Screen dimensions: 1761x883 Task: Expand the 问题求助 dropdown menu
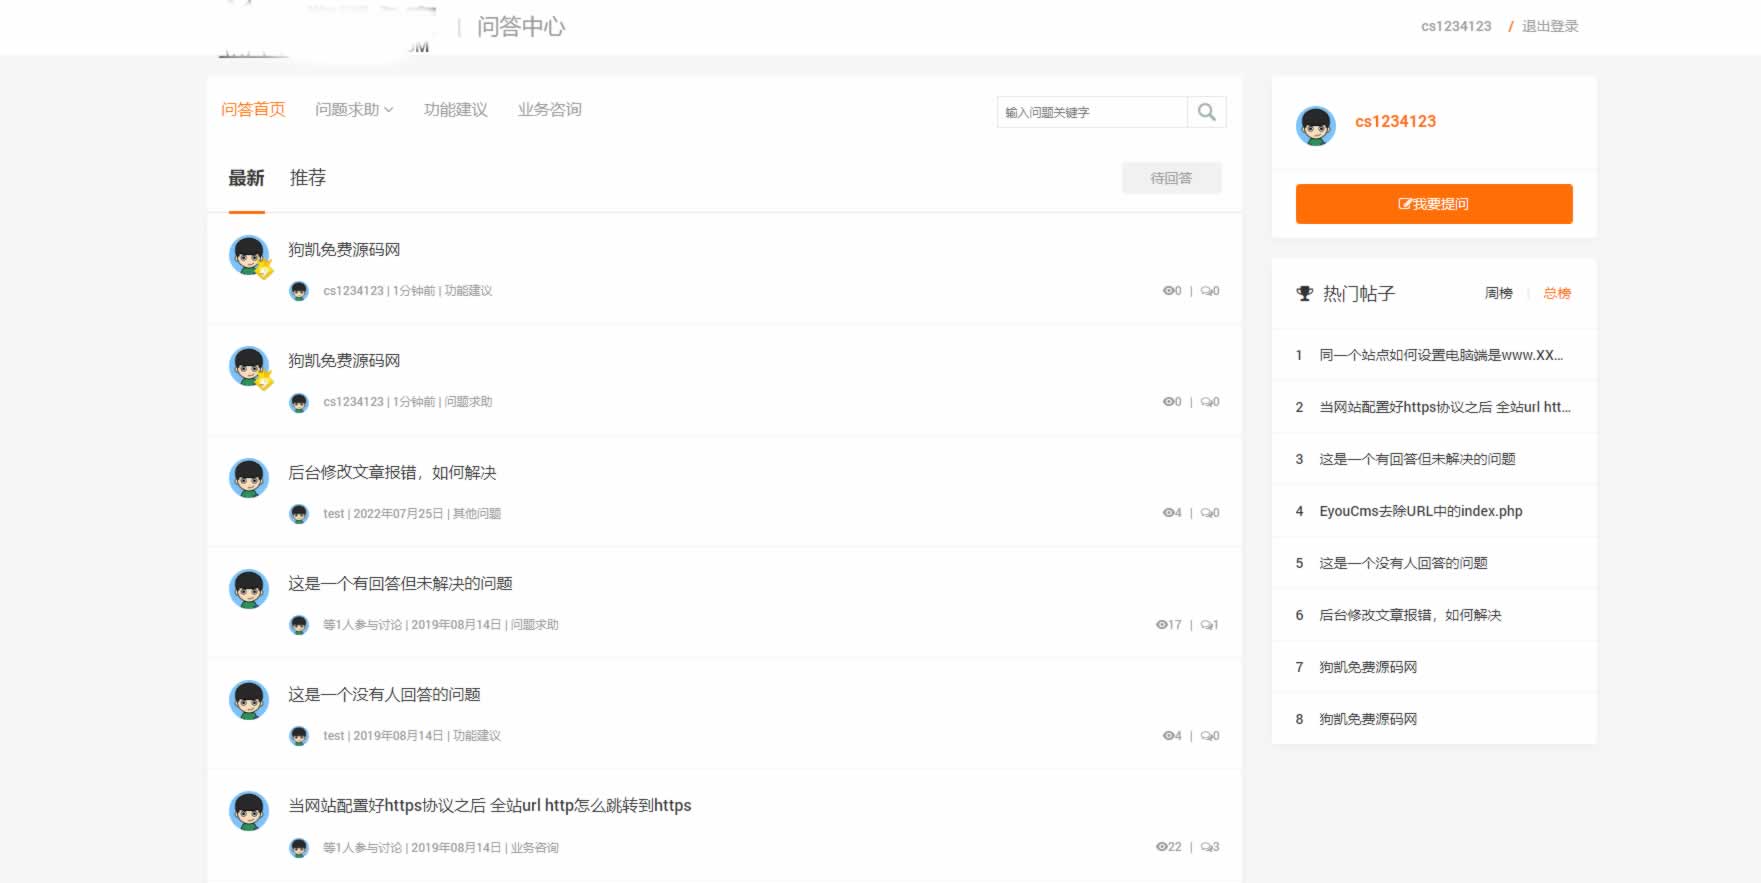pos(354,110)
